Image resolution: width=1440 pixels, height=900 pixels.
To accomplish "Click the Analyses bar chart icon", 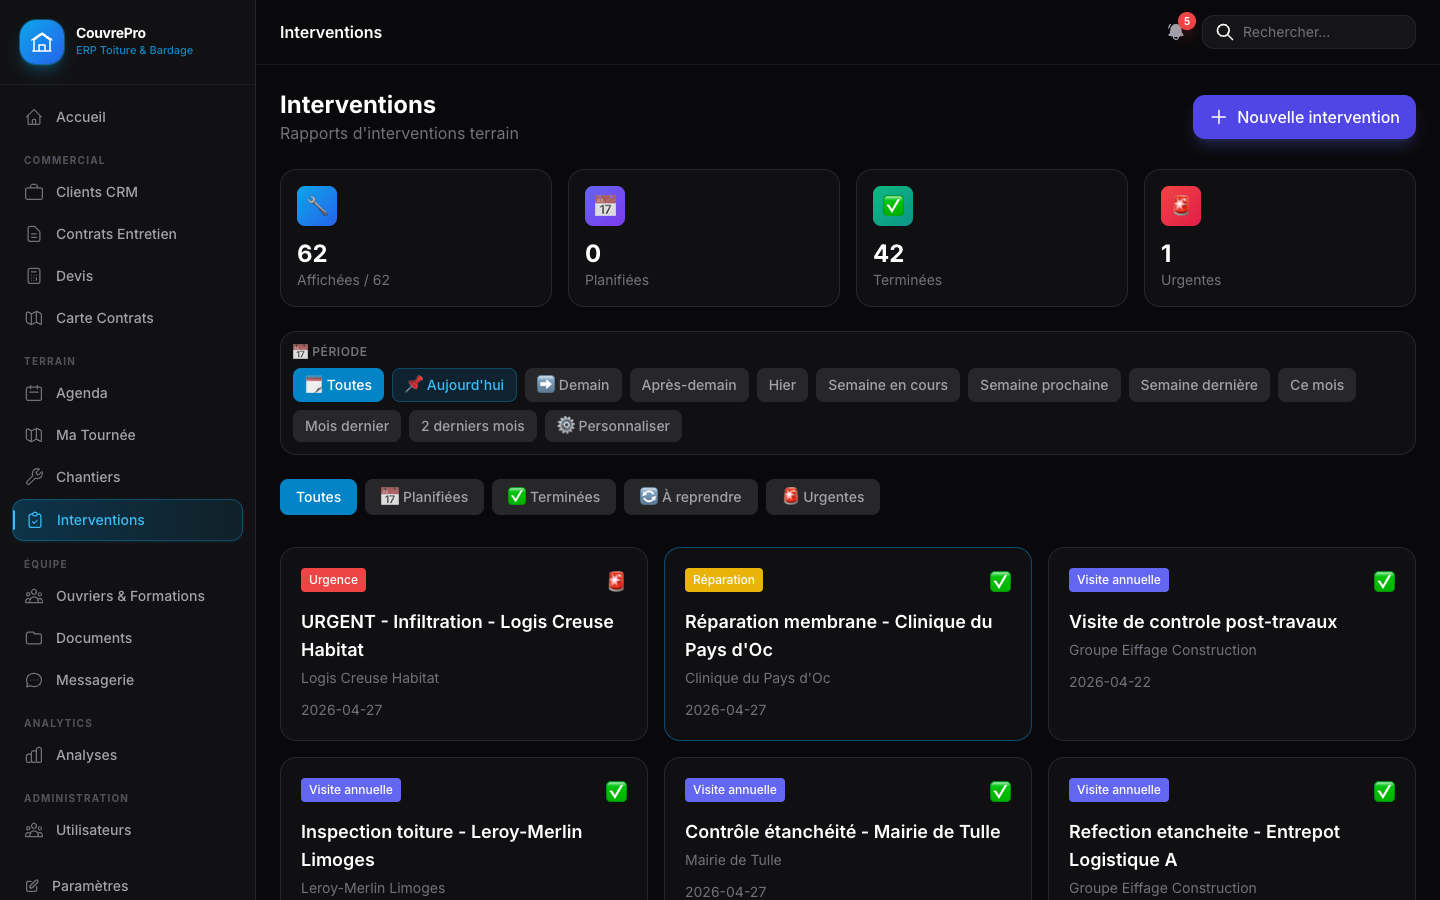I will point(34,755).
